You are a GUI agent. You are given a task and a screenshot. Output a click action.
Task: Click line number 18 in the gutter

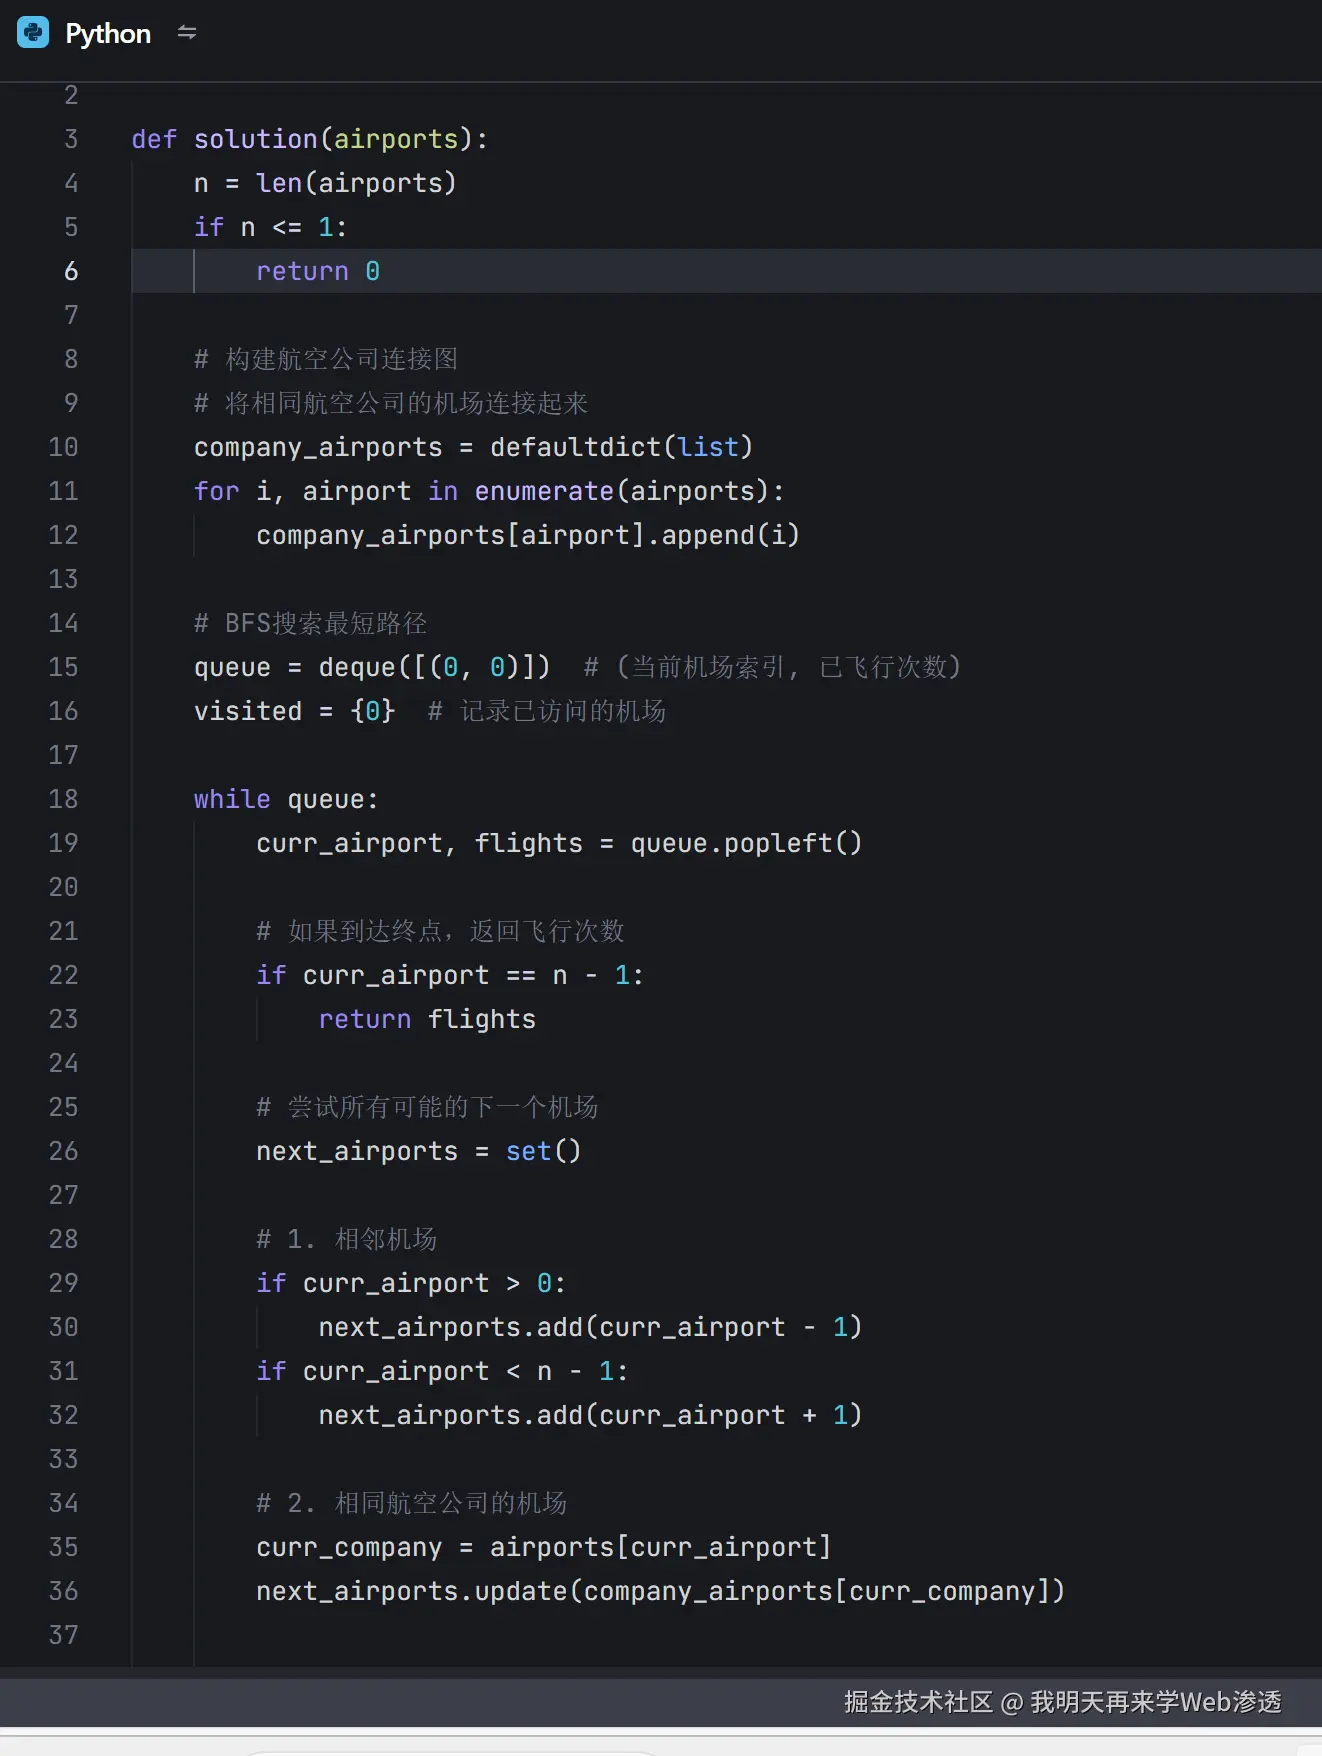[x=63, y=799]
